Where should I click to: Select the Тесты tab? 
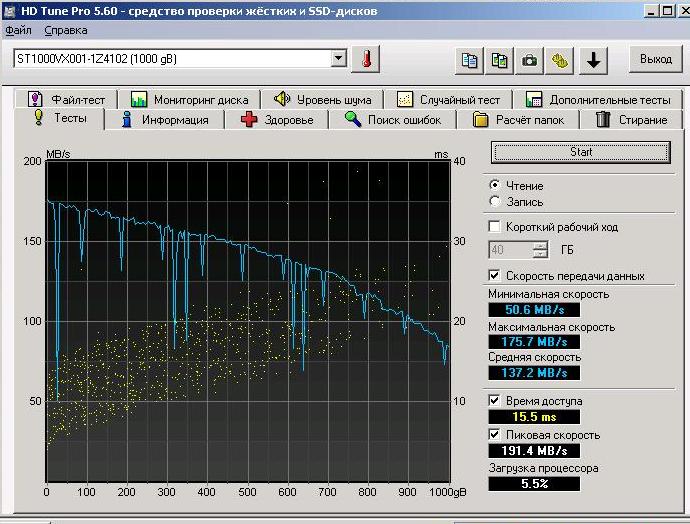click(60, 119)
